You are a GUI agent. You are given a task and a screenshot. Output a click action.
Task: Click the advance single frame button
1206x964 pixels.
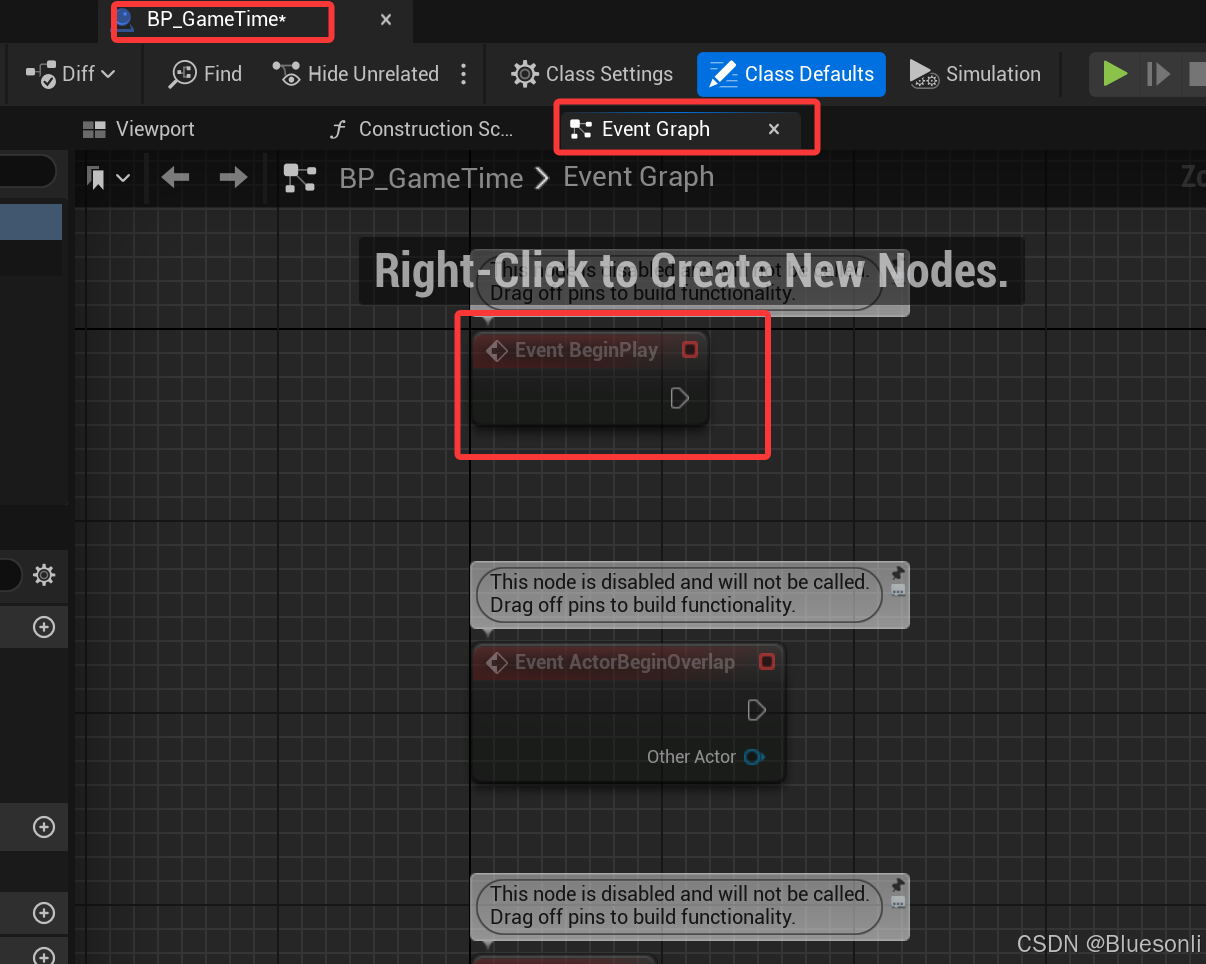click(x=1158, y=74)
